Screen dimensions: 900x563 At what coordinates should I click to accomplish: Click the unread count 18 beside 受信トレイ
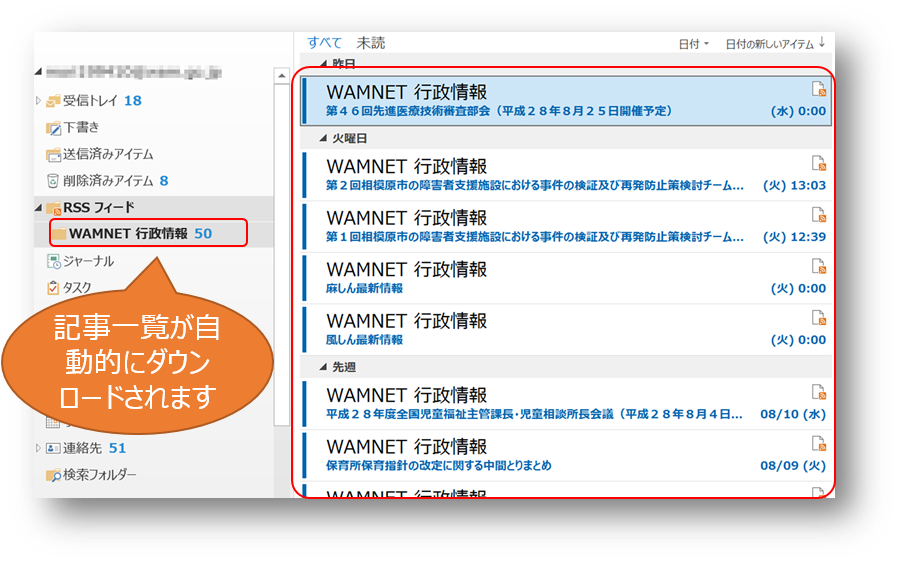click(x=133, y=101)
